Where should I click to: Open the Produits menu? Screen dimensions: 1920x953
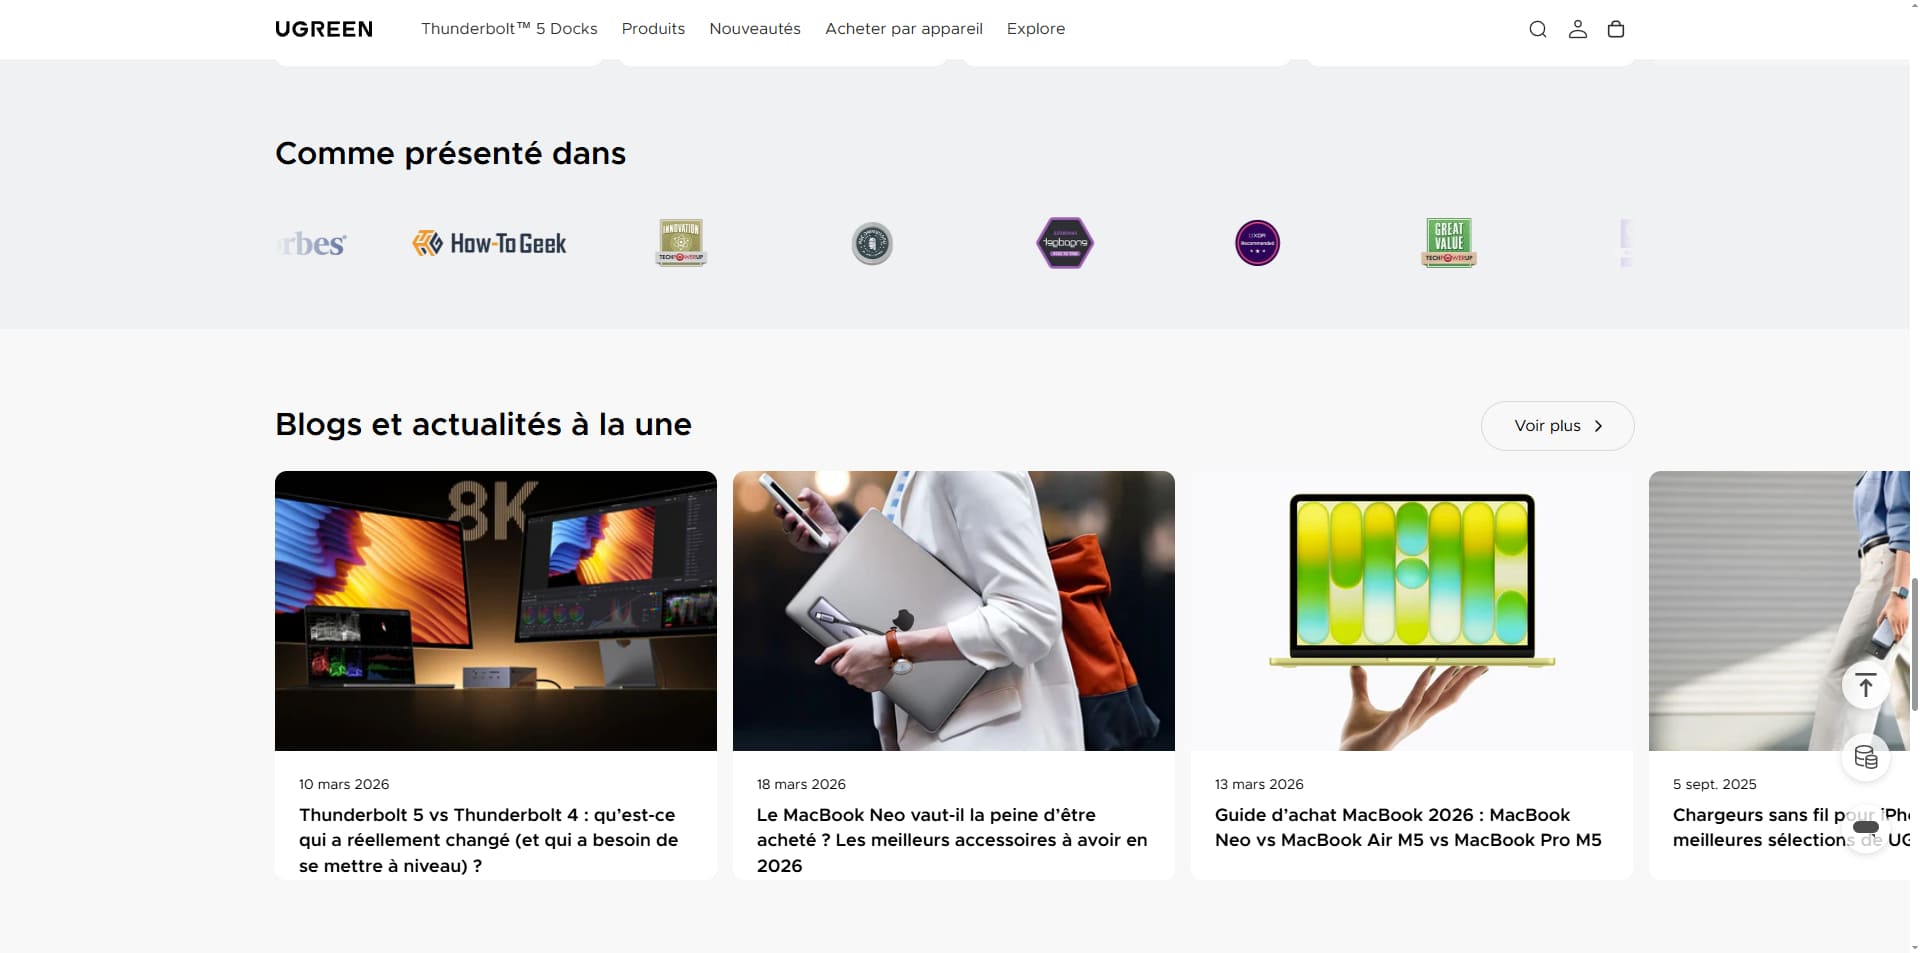[653, 29]
